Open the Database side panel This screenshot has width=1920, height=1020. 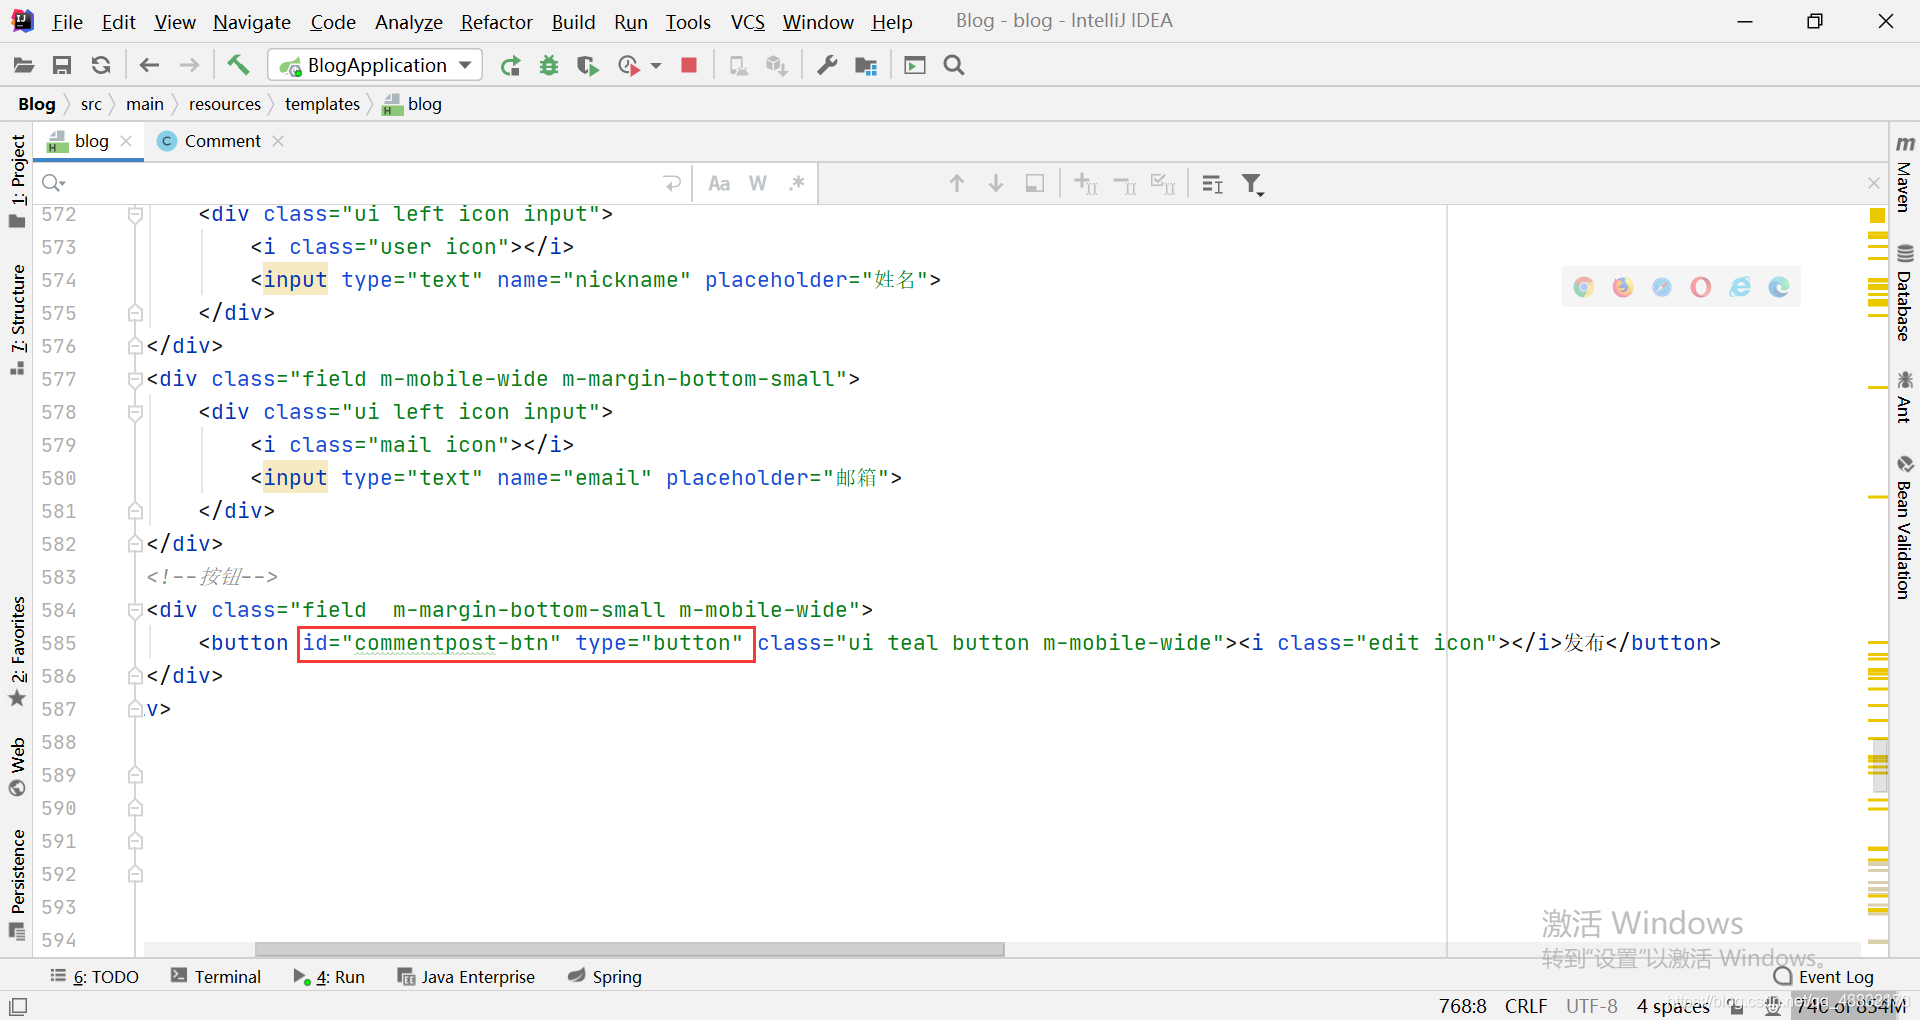click(1904, 292)
